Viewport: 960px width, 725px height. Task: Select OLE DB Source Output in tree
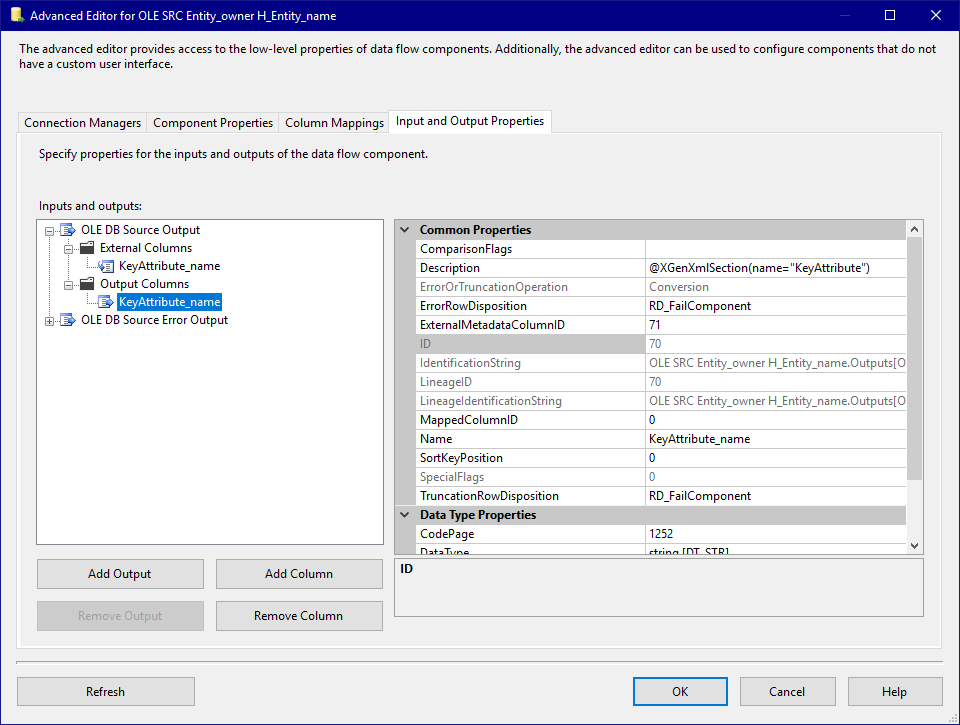(140, 230)
